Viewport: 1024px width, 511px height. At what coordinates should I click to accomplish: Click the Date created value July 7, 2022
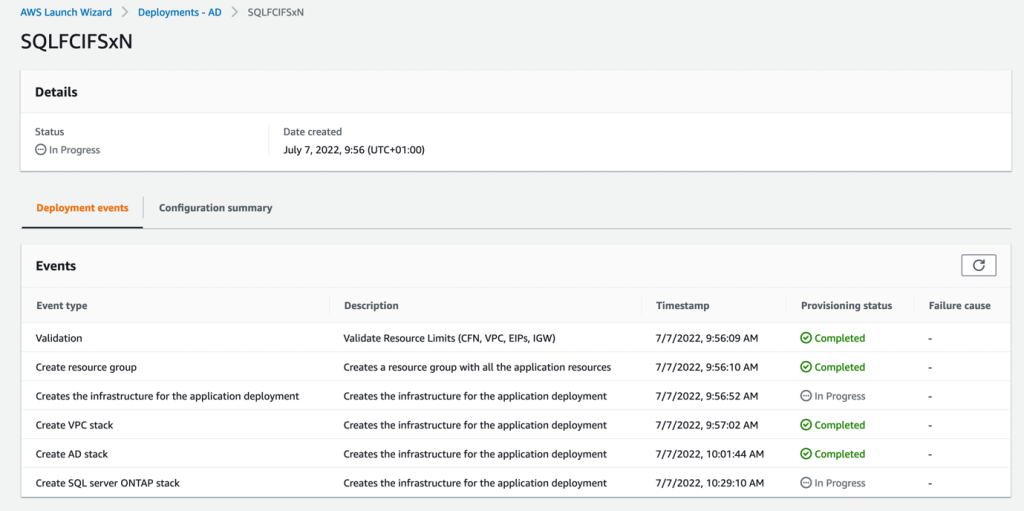tap(354, 150)
